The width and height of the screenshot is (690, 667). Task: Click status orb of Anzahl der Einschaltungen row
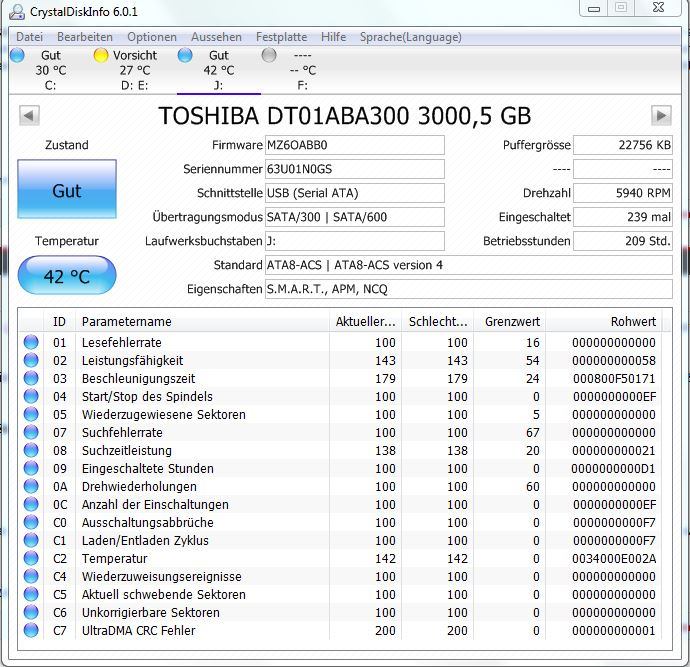[31, 505]
